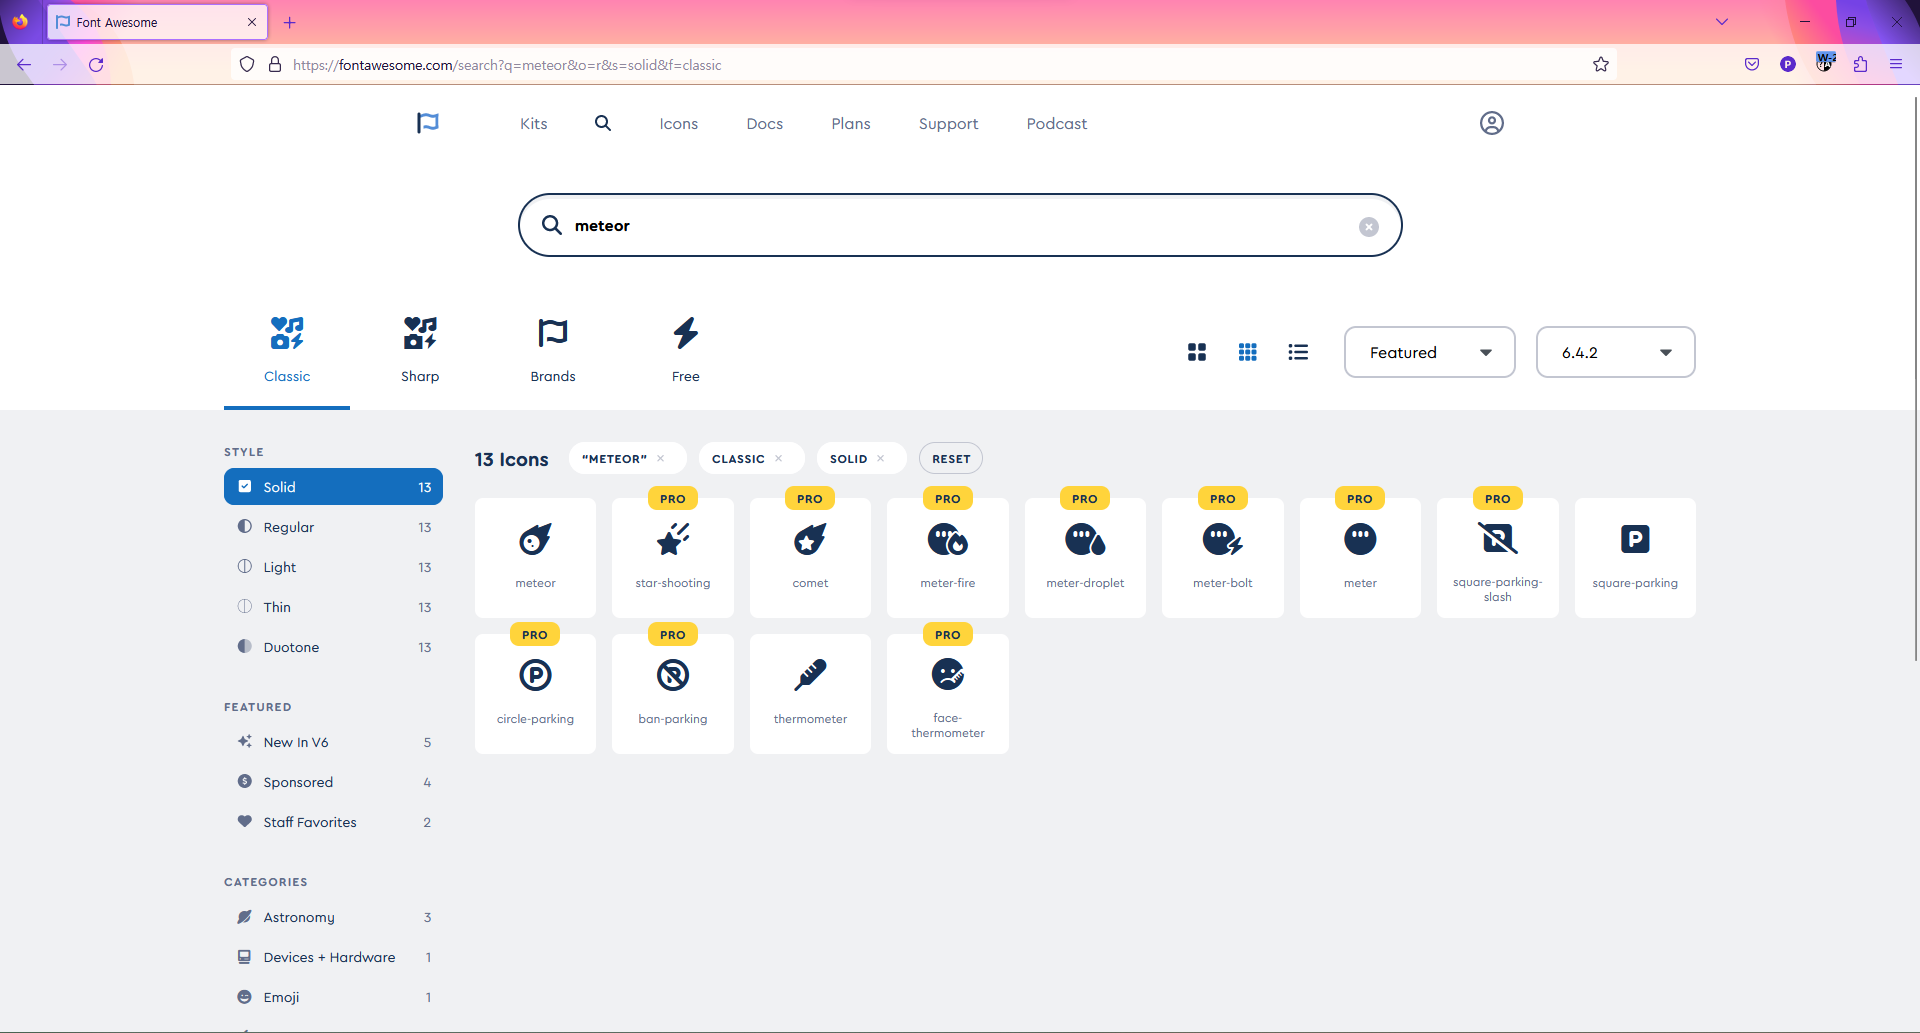Go to Font Awesome home via flag logo
The width and height of the screenshot is (1920, 1033).
click(x=428, y=123)
